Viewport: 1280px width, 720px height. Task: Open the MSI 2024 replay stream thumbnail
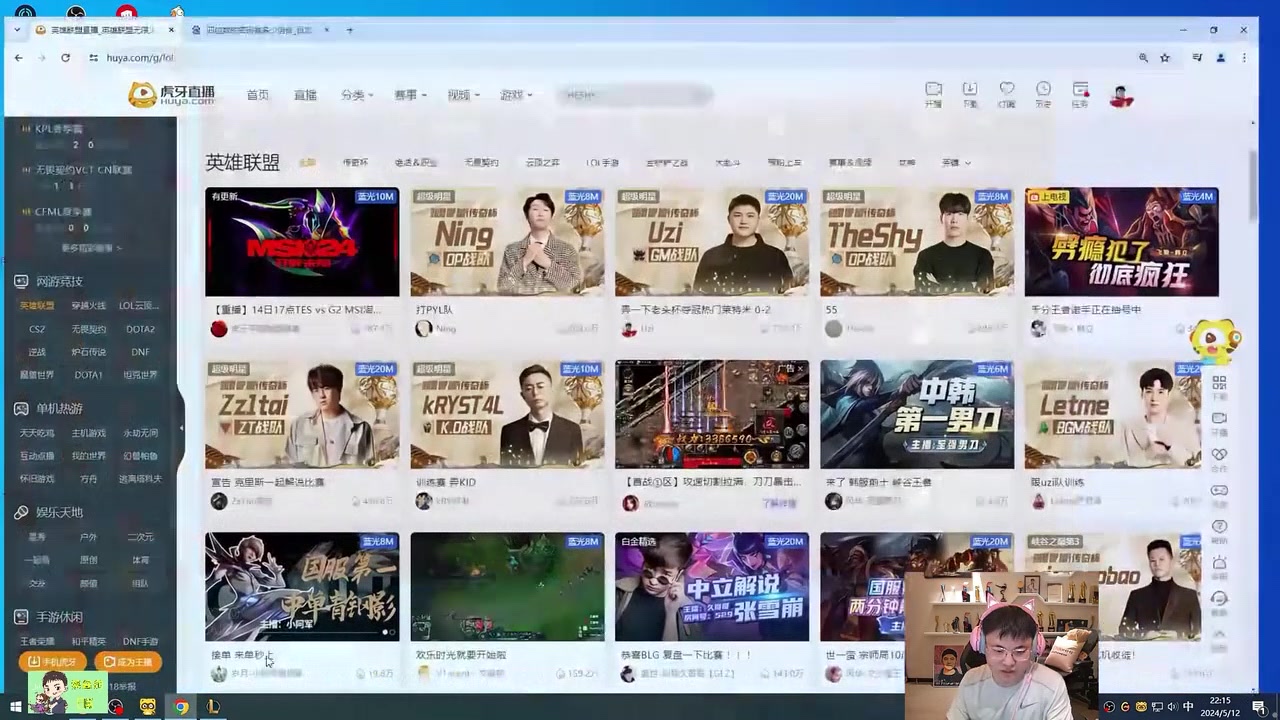[302, 242]
